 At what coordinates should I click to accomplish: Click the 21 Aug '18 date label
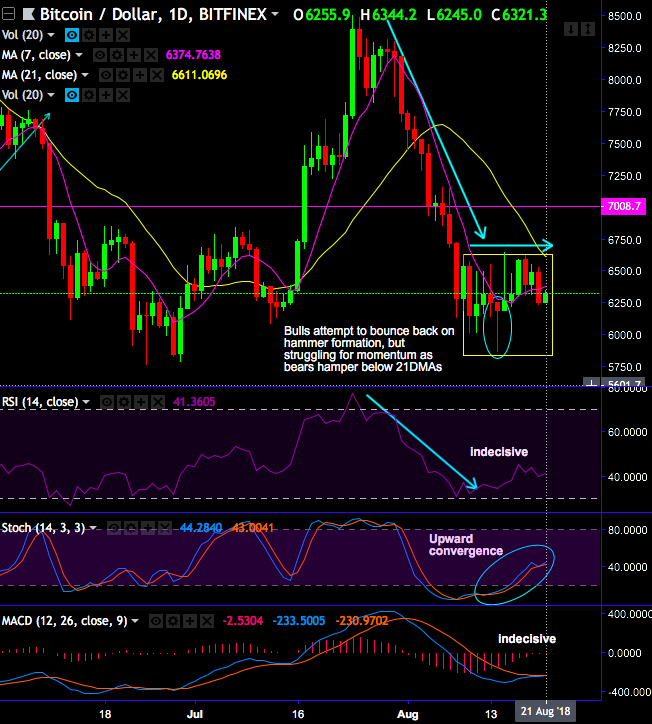[x=545, y=712]
